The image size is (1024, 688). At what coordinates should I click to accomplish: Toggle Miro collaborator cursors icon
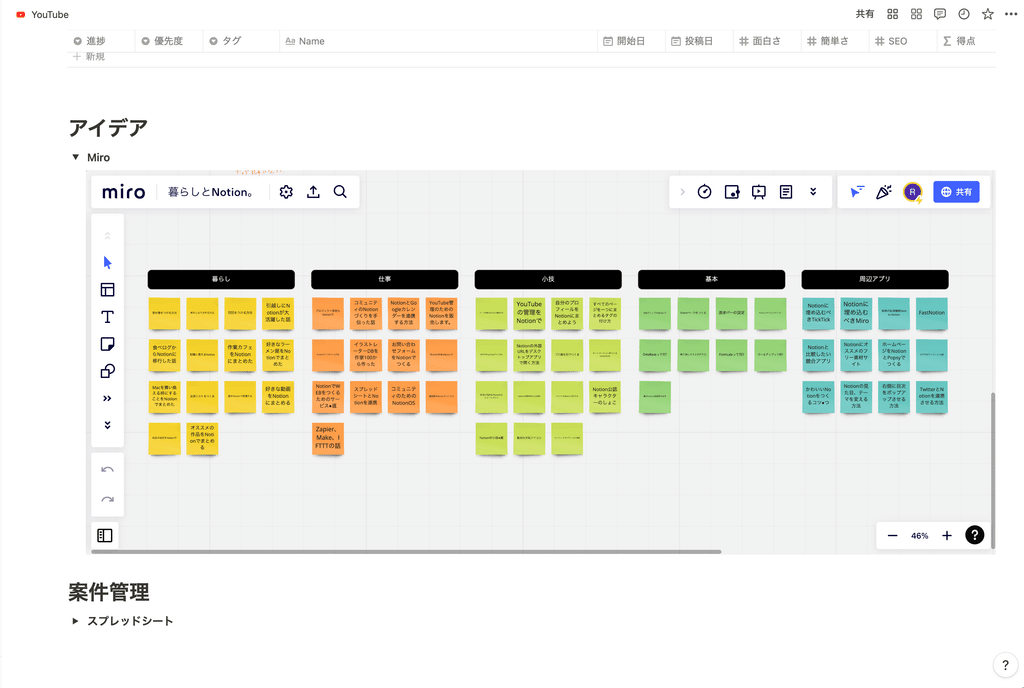[857, 192]
